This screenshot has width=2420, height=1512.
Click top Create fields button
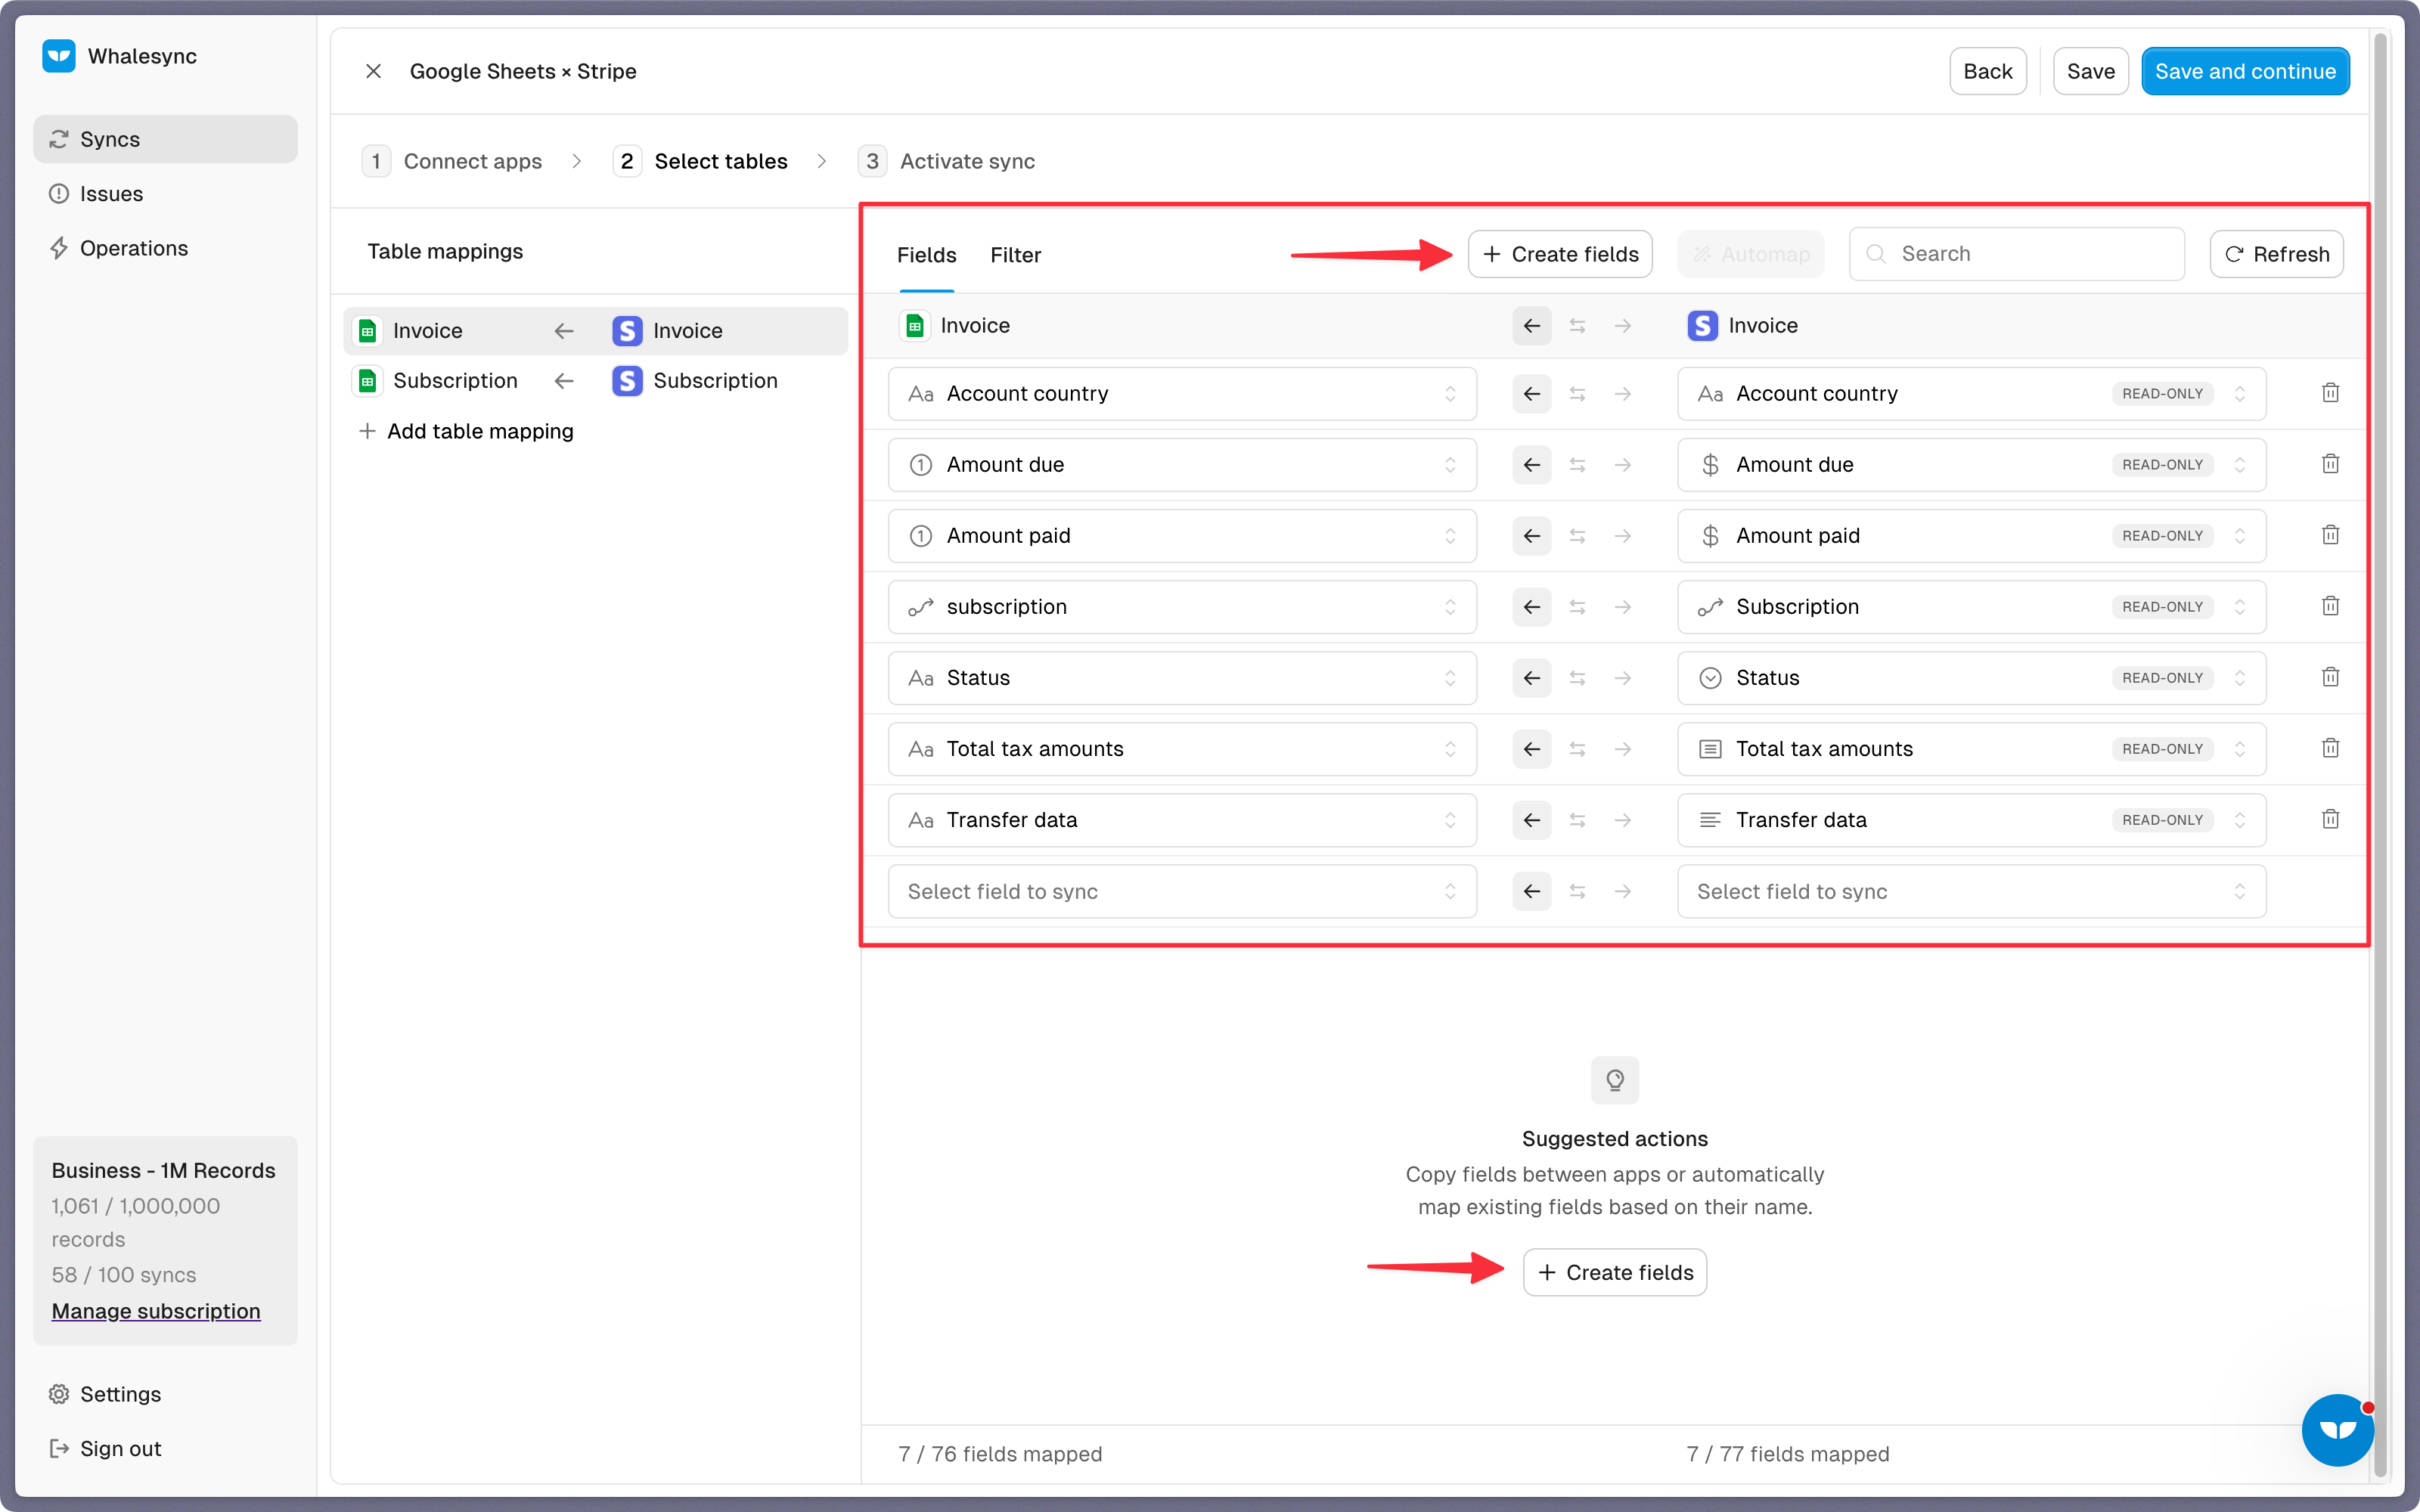[1560, 254]
